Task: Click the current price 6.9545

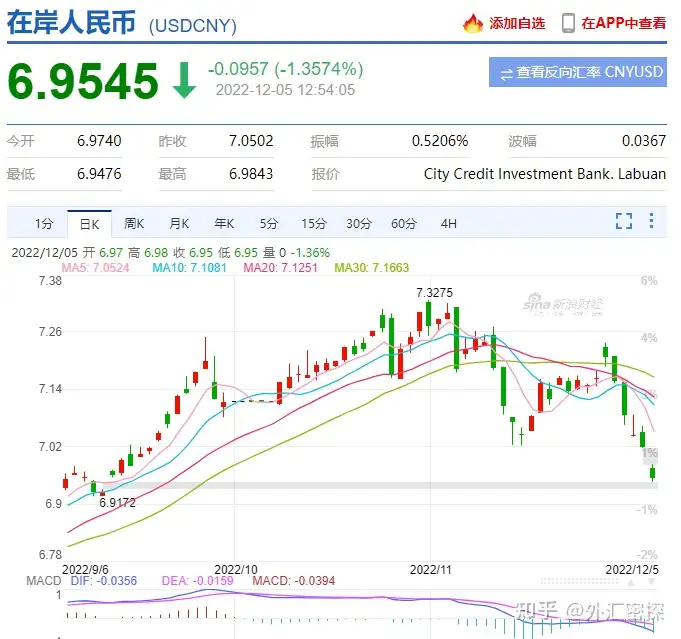Action: (x=83, y=81)
